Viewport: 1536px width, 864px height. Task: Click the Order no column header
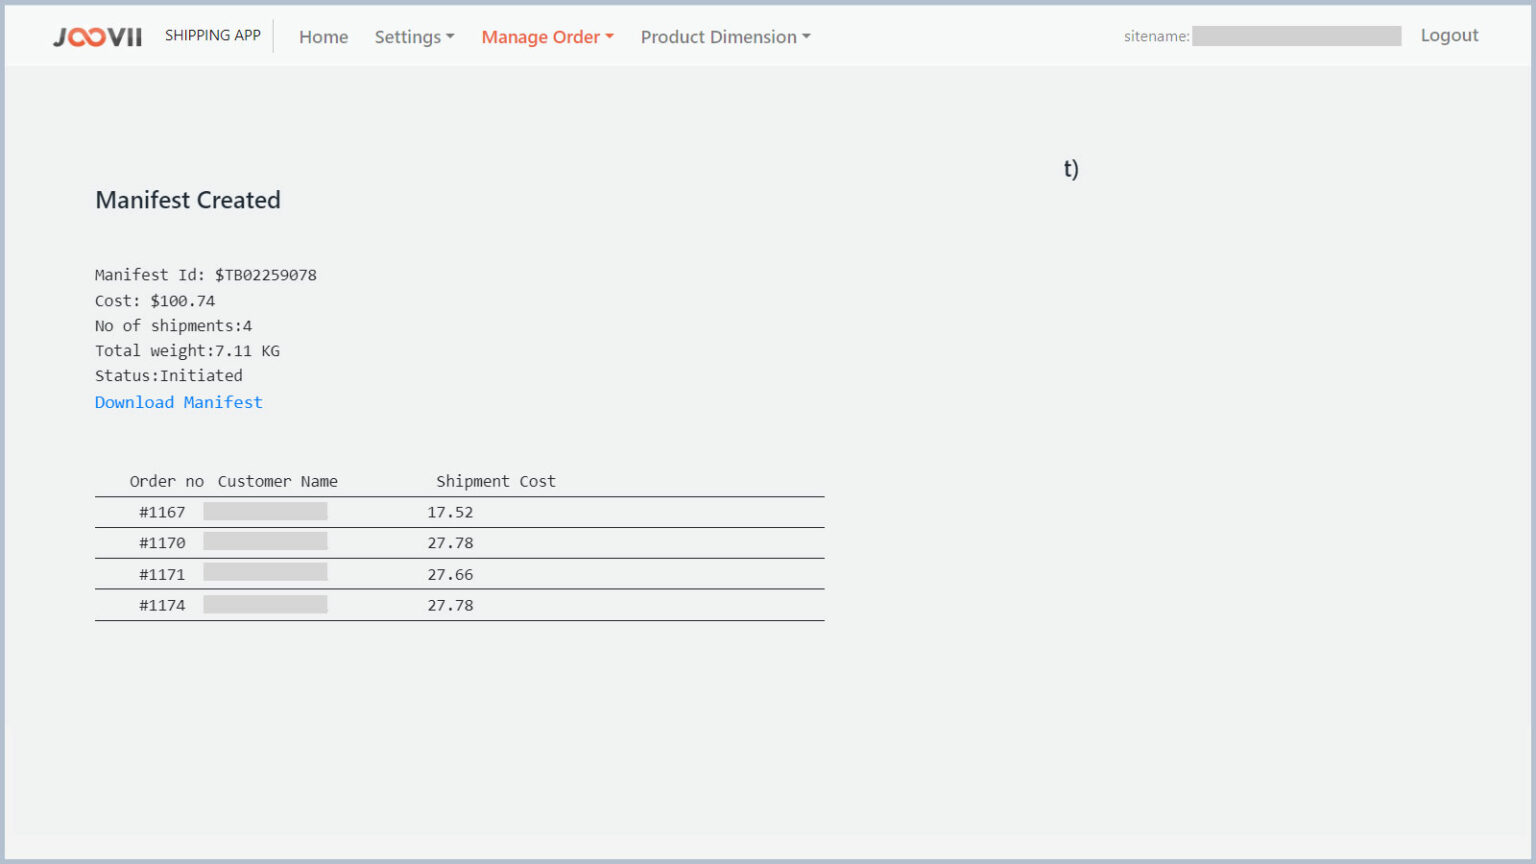pyautogui.click(x=166, y=481)
